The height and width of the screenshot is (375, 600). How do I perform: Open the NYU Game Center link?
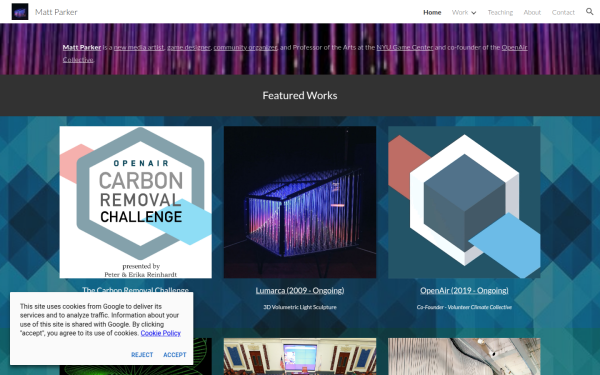pyautogui.click(x=405, y=47)
